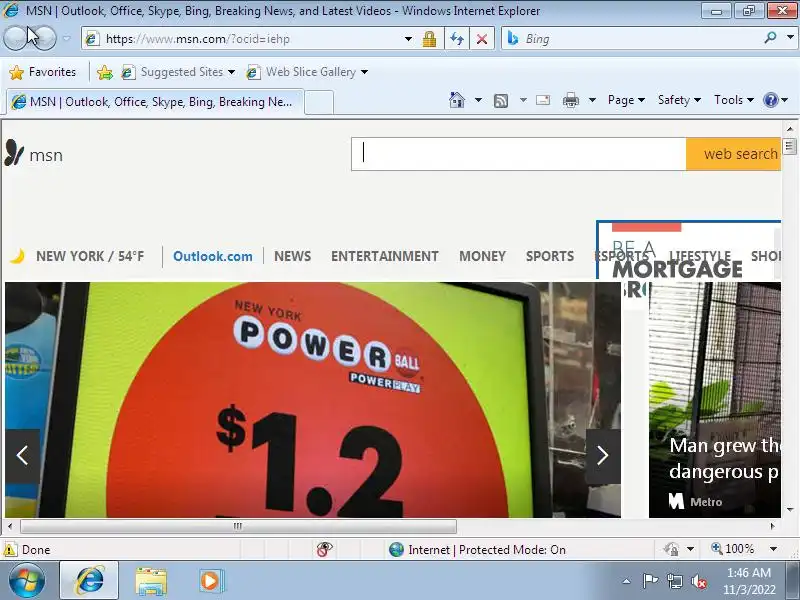Click the horizontal scrollbar thumb
Image resolution: width=800 pixels, height=600 pixels.
coord(238,526)
